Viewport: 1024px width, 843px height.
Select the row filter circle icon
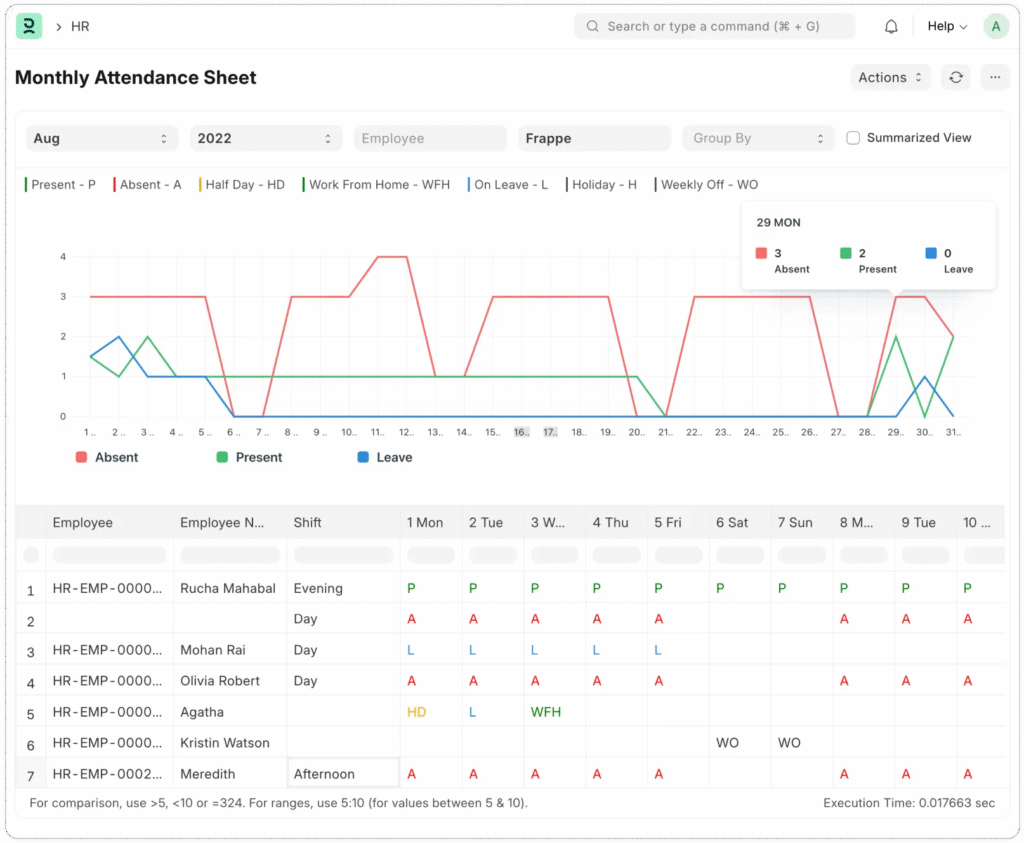31,555
